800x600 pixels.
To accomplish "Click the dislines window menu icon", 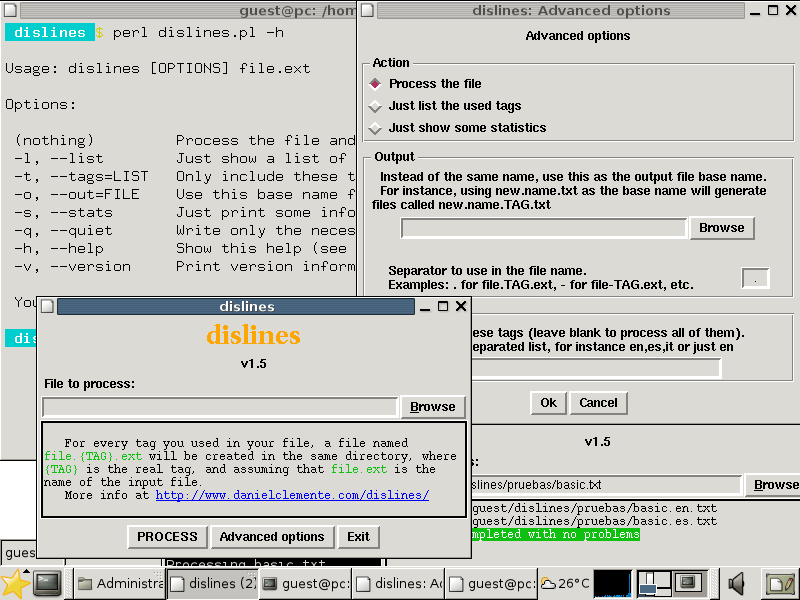I will [47, 306].
